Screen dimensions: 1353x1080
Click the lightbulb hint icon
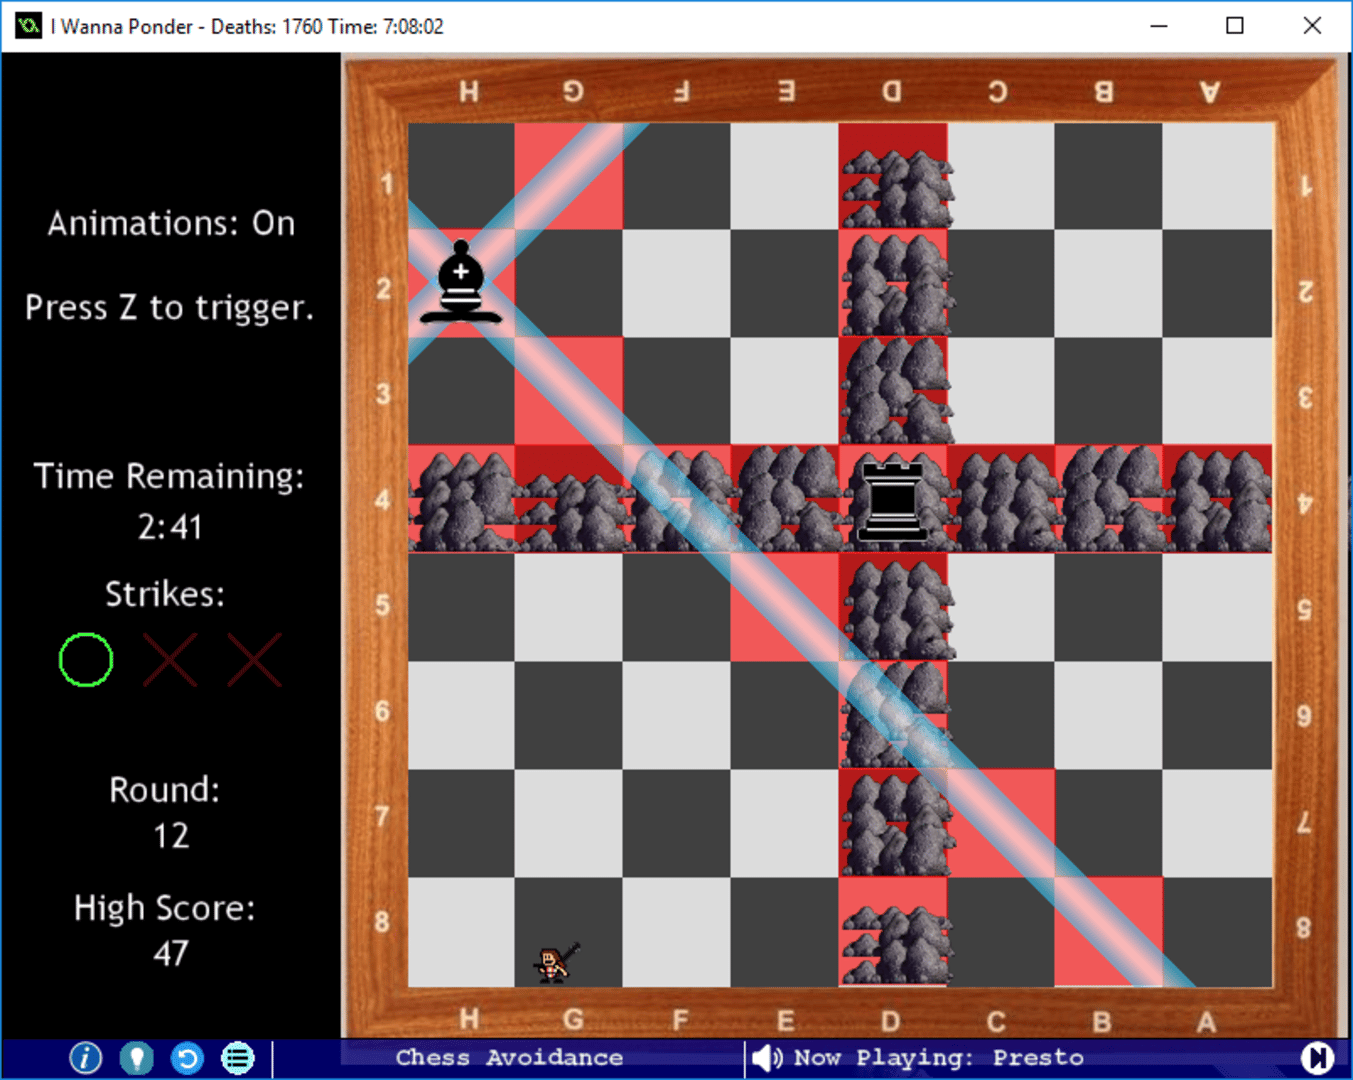tap(136, 1057)
